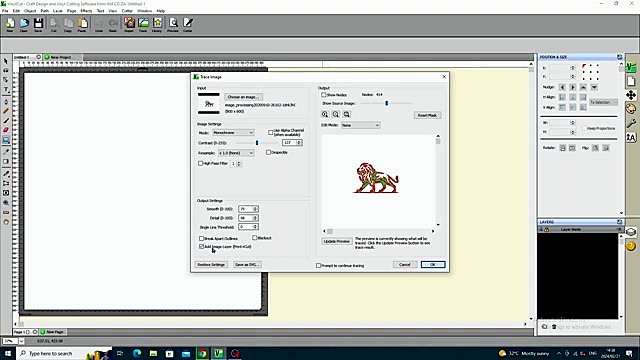Click the Open file toolbar icon

click(24, 24)
